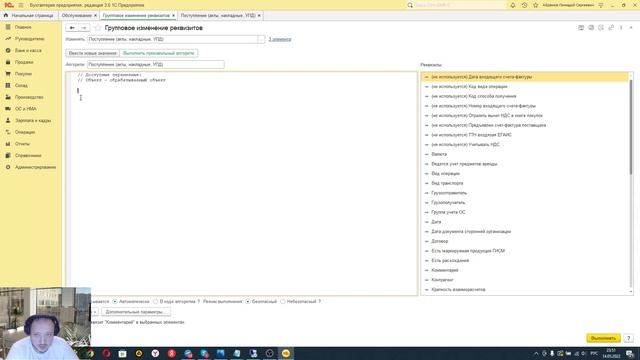Open the 1C main menu logo

[9, 5]
